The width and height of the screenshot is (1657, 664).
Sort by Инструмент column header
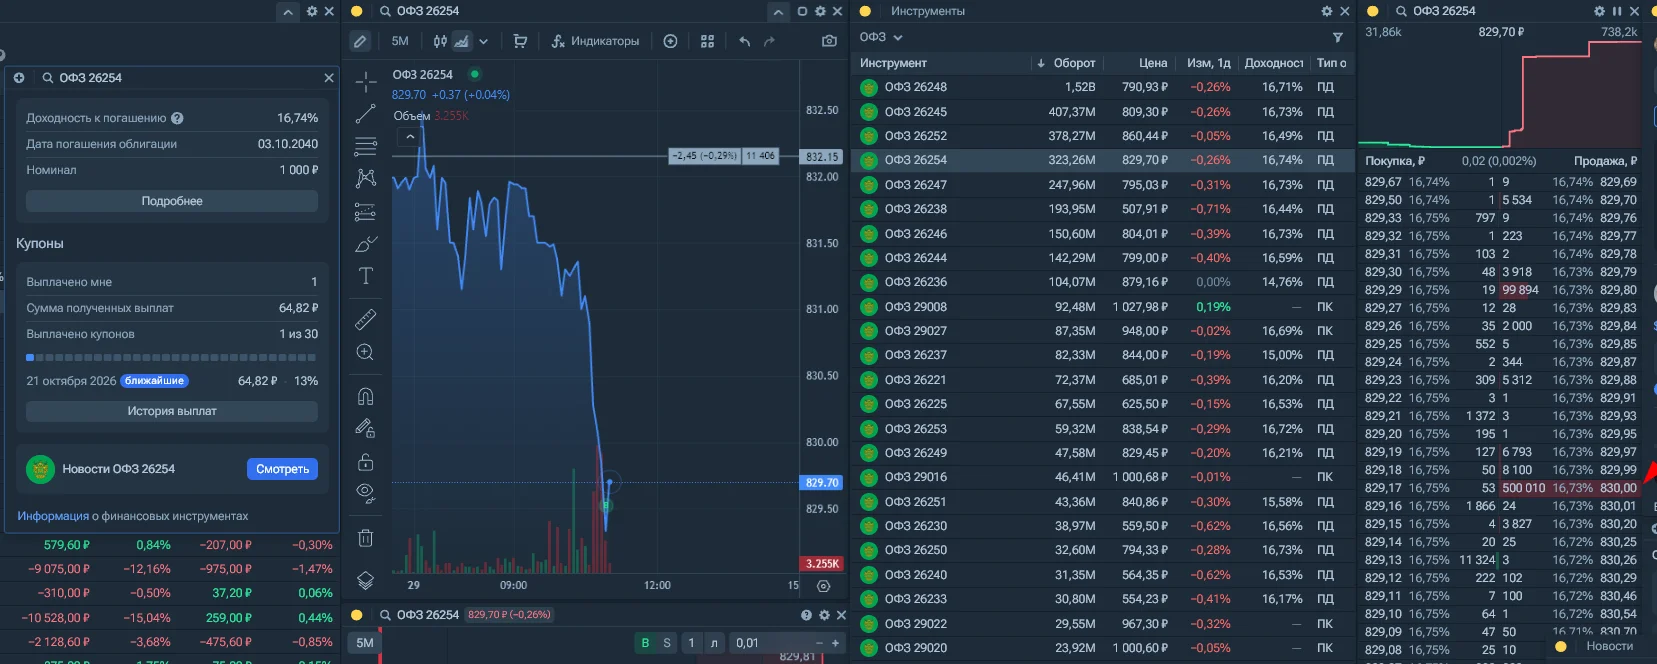(893, 63)
